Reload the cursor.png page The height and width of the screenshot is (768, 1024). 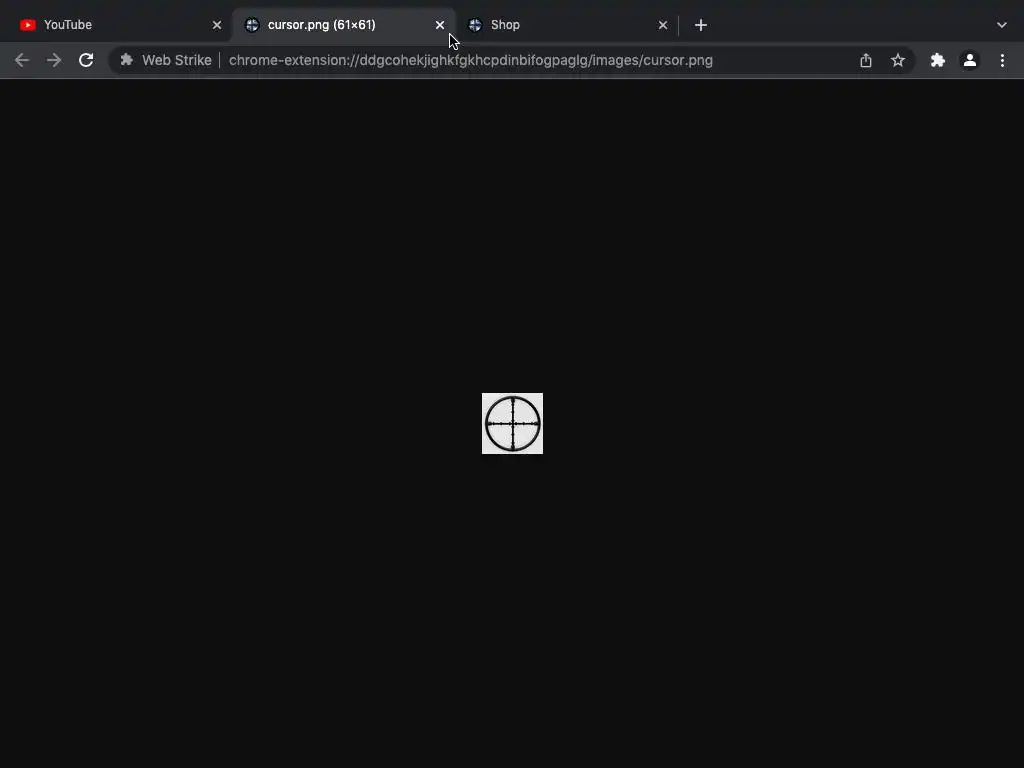point(86,60)
